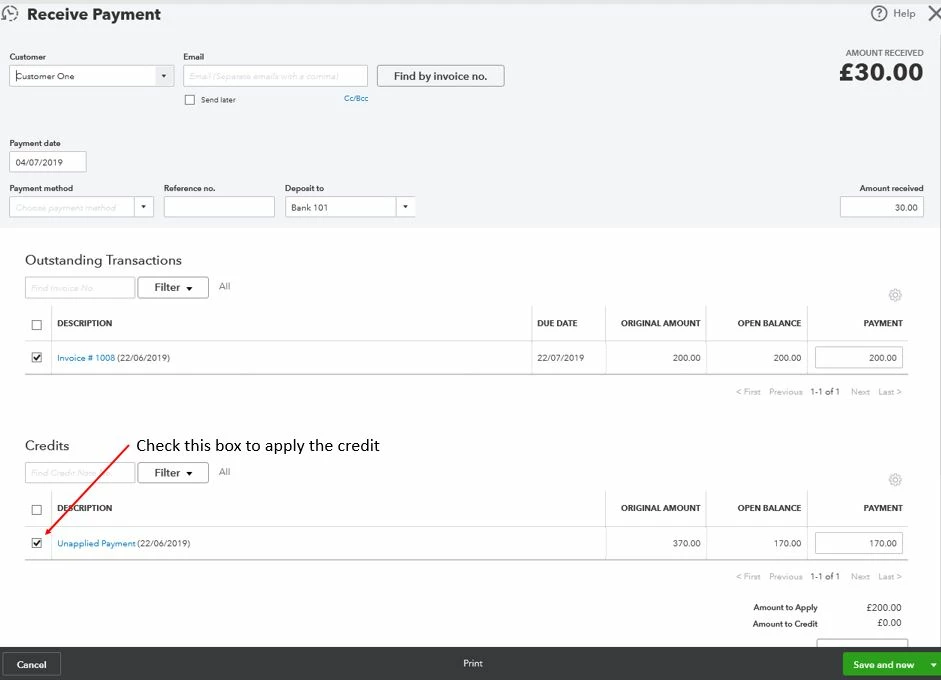Click the Cc/Bcc link
This screenshot has width=941, height=680.
[x=356, y=98]
